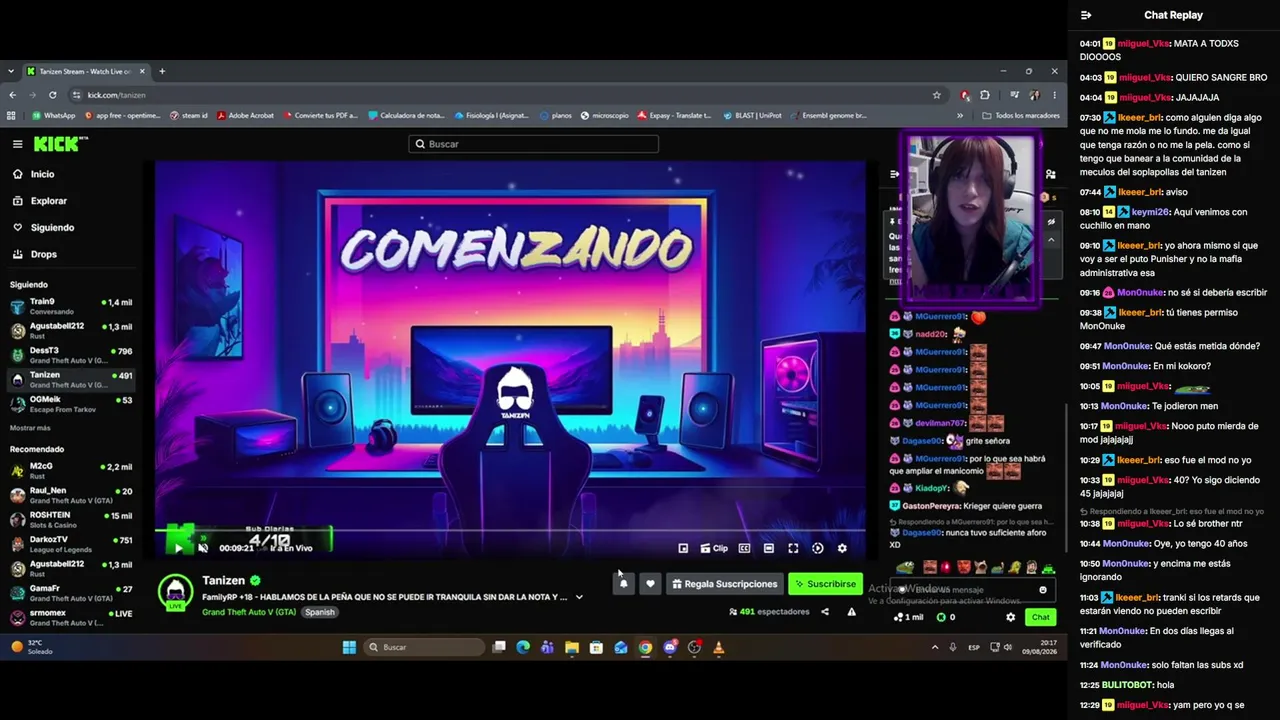Click the Chrome back arrow

coord(12,95)
